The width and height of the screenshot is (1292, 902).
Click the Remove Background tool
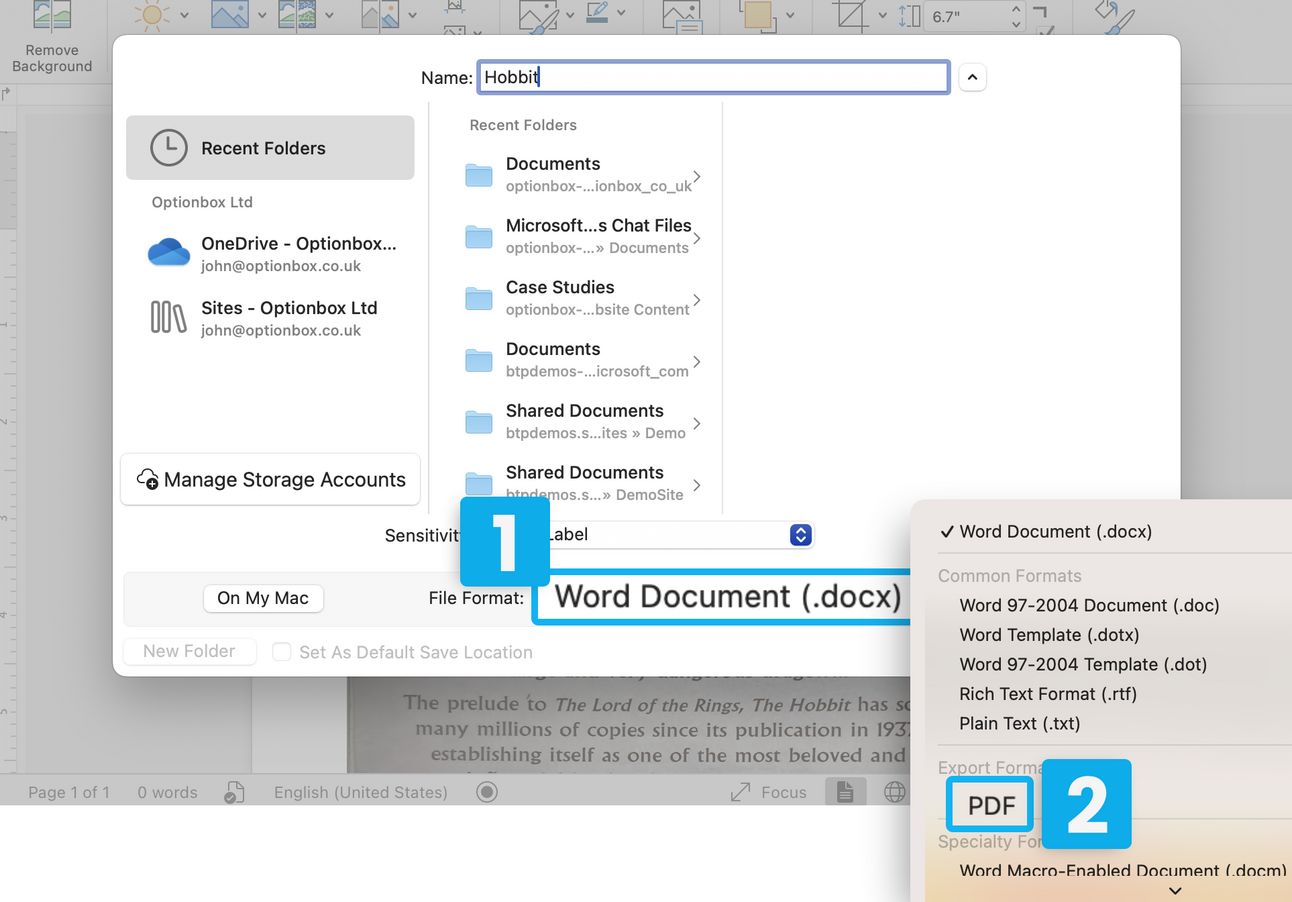pos(52,40)
